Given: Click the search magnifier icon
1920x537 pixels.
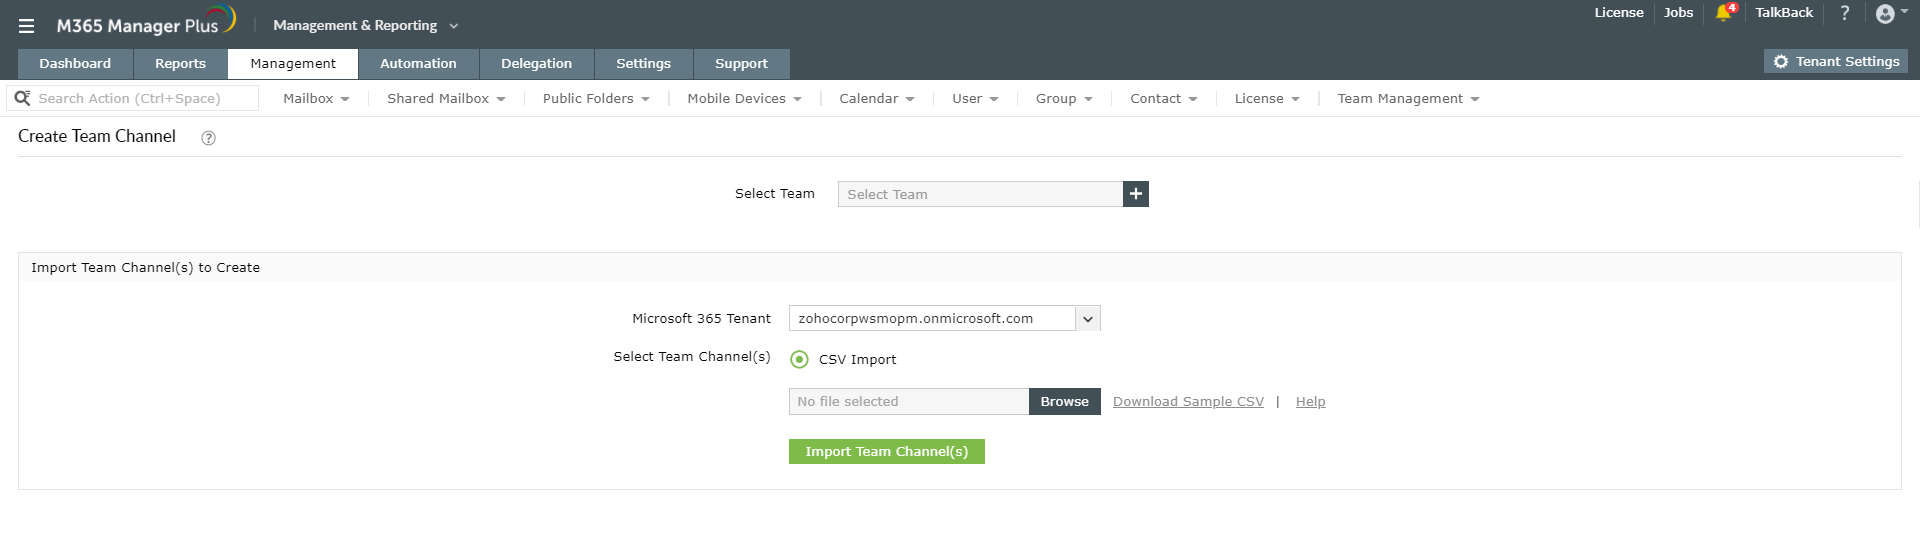Looking at the screenshot, I should 22,98.
